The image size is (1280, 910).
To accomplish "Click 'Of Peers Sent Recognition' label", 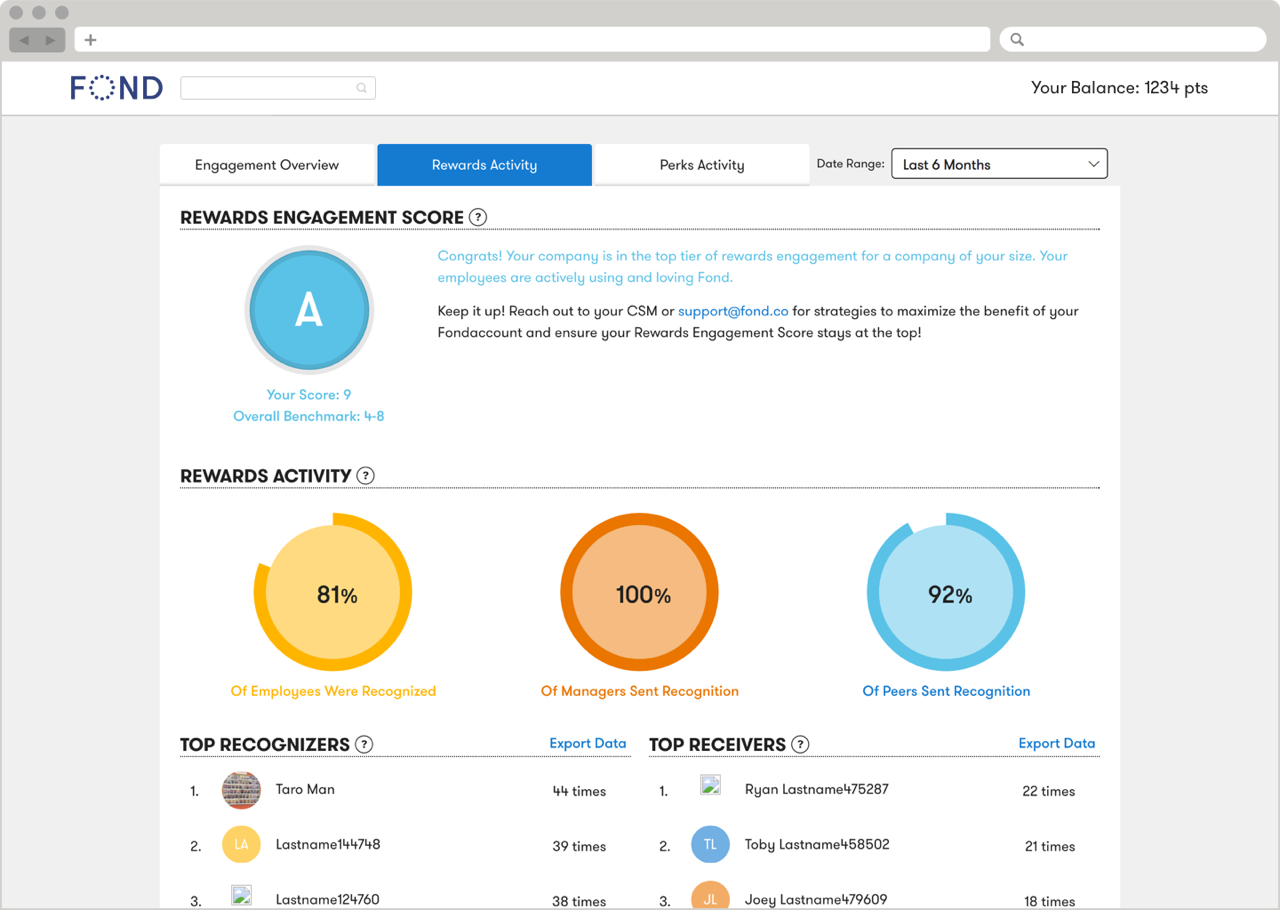I will (x=946, y=691).
